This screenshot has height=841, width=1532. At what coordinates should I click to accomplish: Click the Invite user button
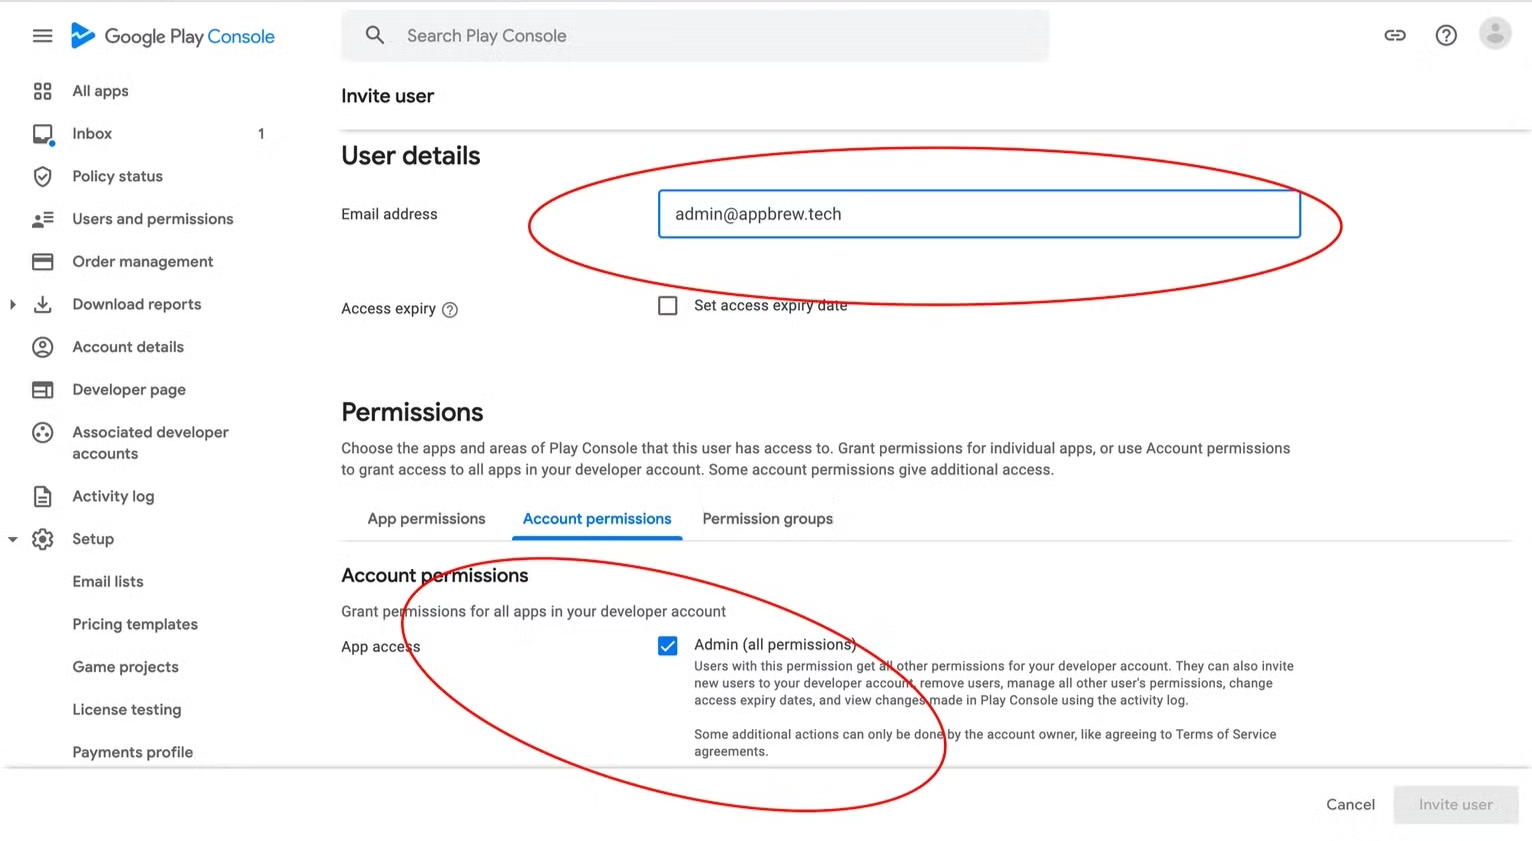click(1456, 804)
